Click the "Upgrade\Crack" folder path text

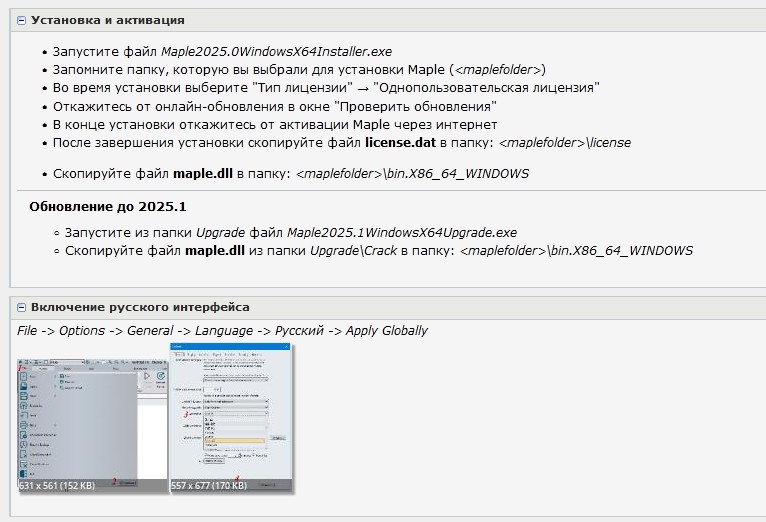pos(350,250)
